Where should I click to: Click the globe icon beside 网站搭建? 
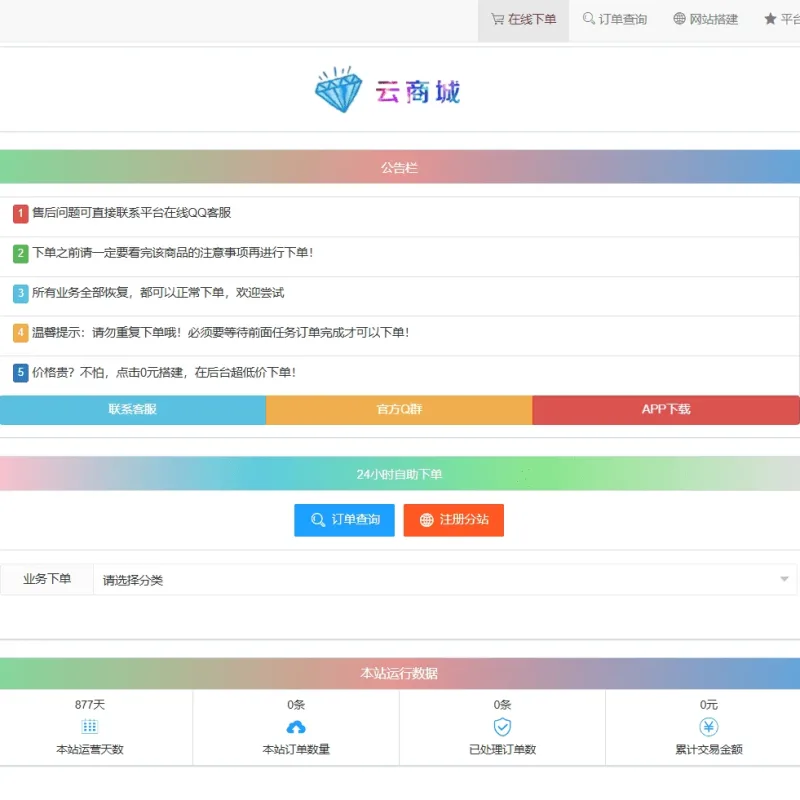tap(679, 19)
